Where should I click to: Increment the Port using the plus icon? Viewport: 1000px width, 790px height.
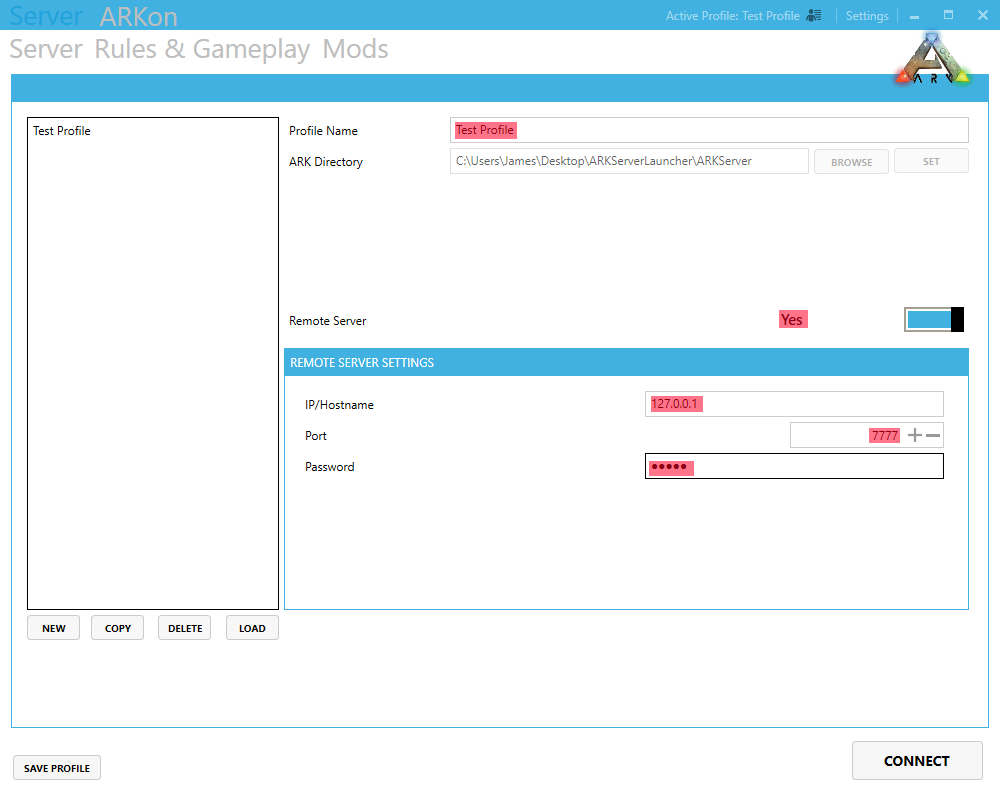(x=915, y=435)
